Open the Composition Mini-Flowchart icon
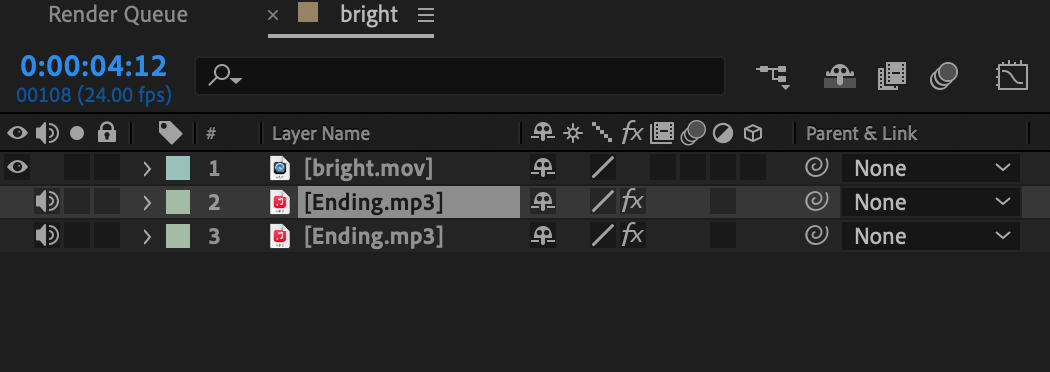The width and height of the screenshot is (1050, 372). tap(773, 76)
